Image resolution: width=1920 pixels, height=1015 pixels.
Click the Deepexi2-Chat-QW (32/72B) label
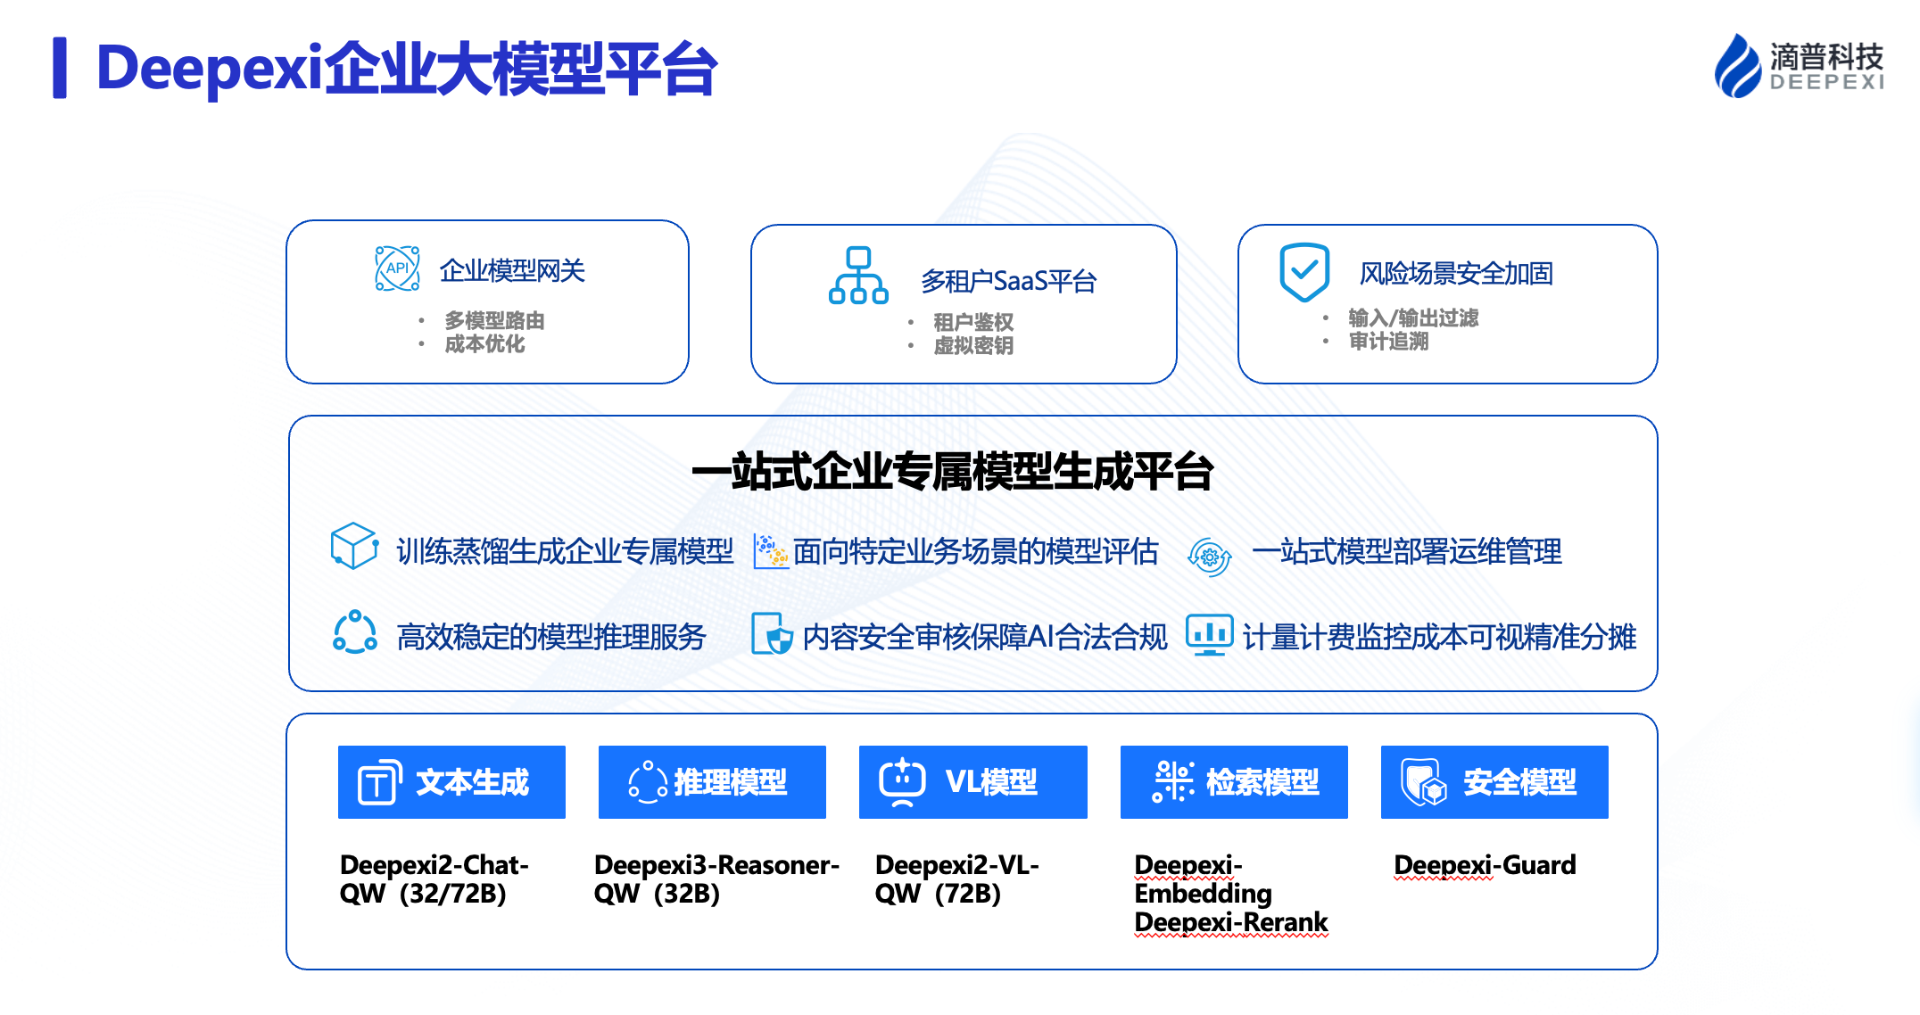[434, 879]
